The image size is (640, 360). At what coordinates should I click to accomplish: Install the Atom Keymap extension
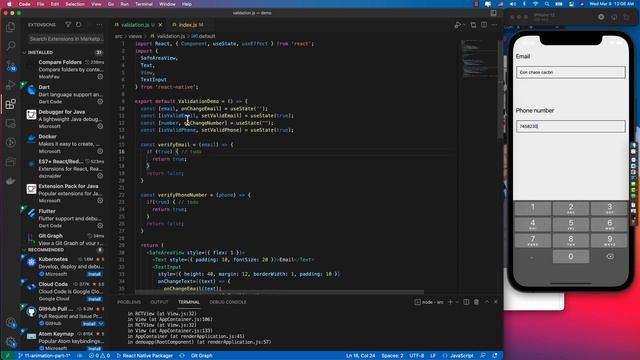(x=94, y=349)
